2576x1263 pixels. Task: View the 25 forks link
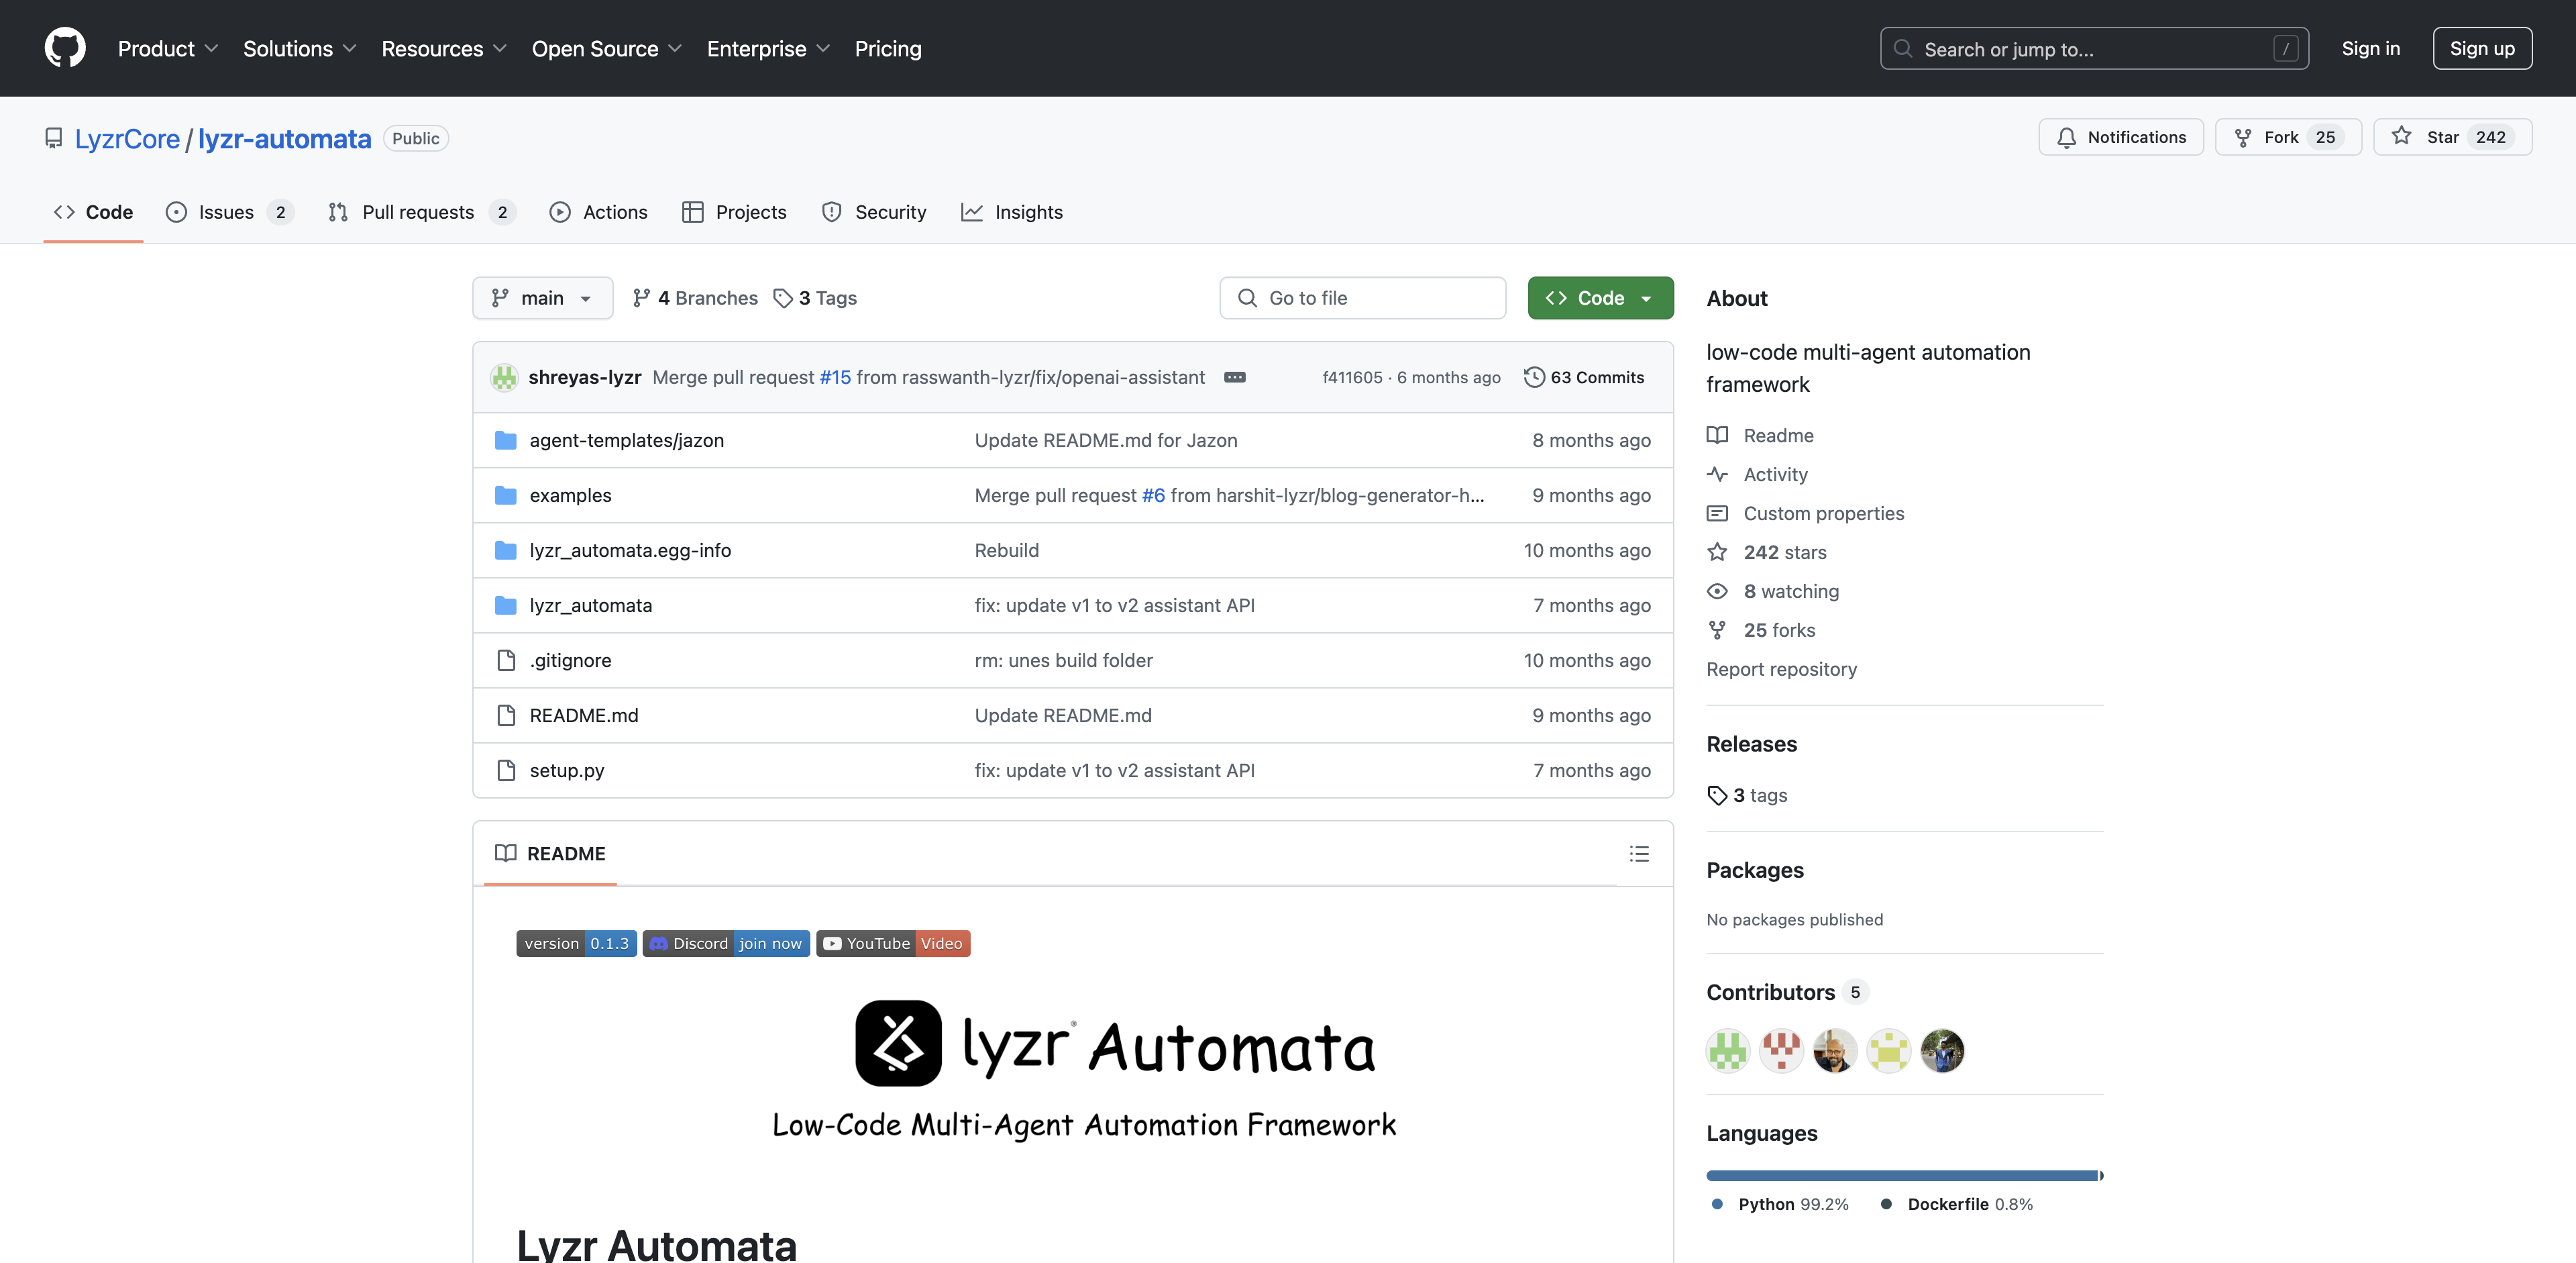1762,630
